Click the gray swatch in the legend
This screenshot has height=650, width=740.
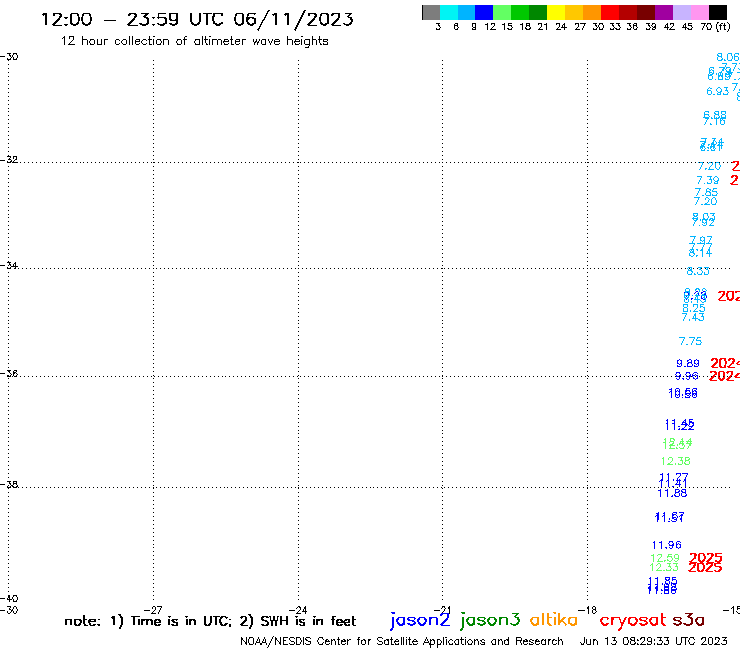point(431,12)
